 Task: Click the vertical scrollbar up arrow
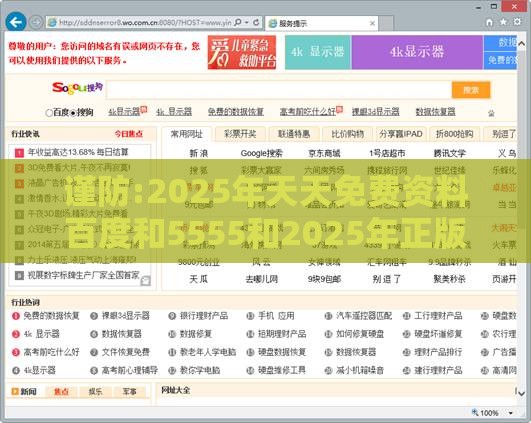521,43
